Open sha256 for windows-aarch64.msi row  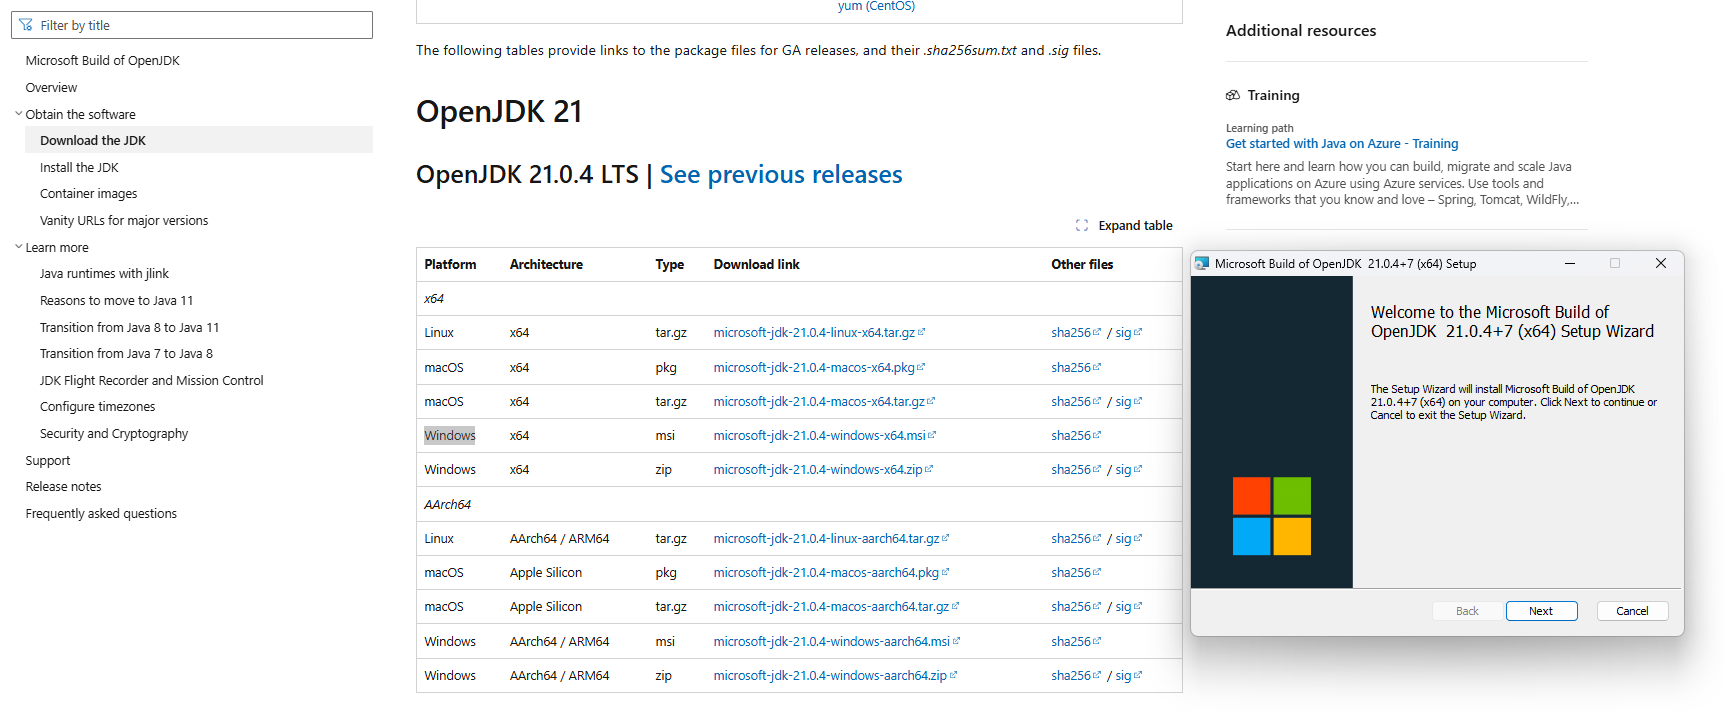pyautogui.click(x=1076, y=642)
